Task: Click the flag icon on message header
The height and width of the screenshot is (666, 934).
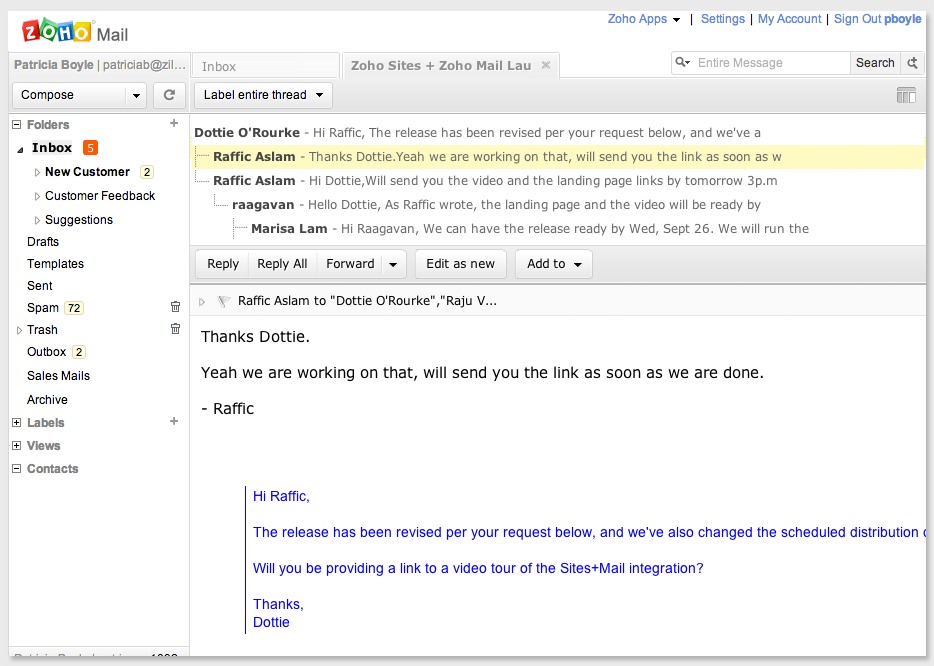Action: pyautogui.click(x=223, y=301)
